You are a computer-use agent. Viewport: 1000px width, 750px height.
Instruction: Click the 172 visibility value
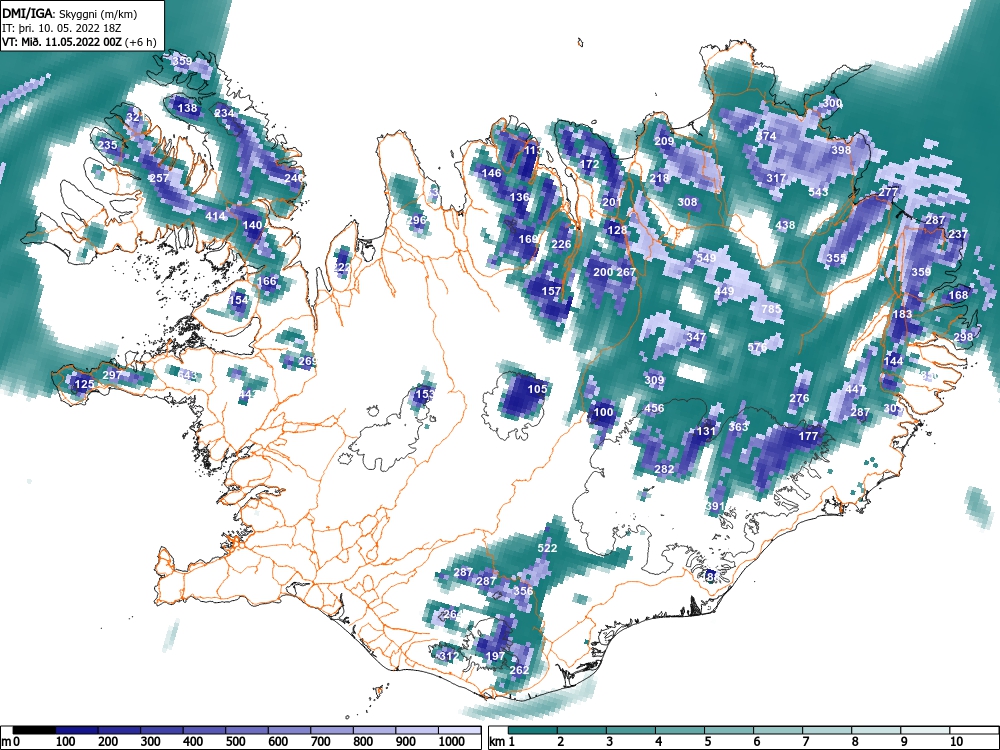589,164
